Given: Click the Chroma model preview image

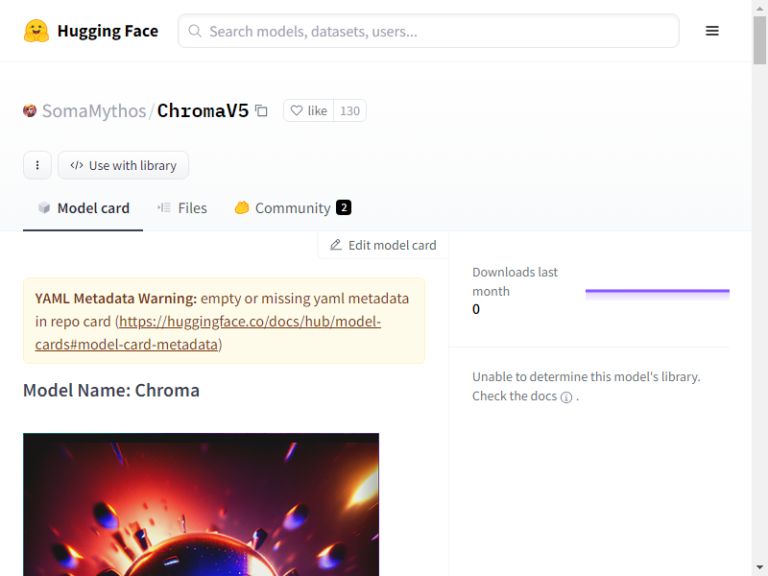Looking at the screenshot, I should click(x=201, y=504).
